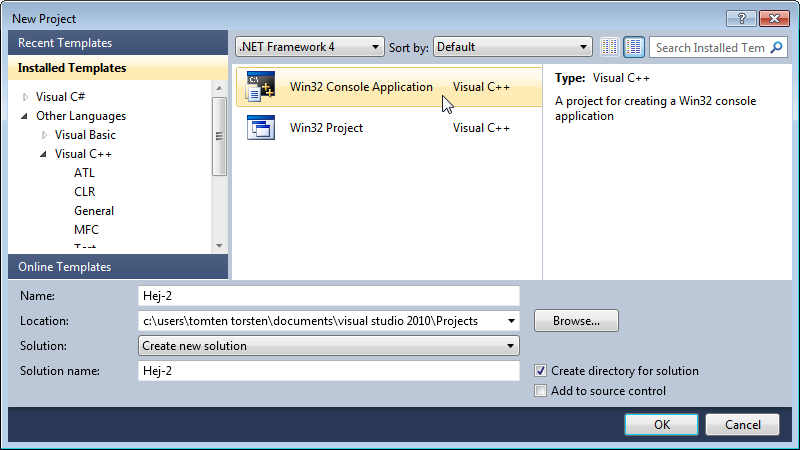
Task: Click the Win32 Console Application icon
Action: [261, 87]
